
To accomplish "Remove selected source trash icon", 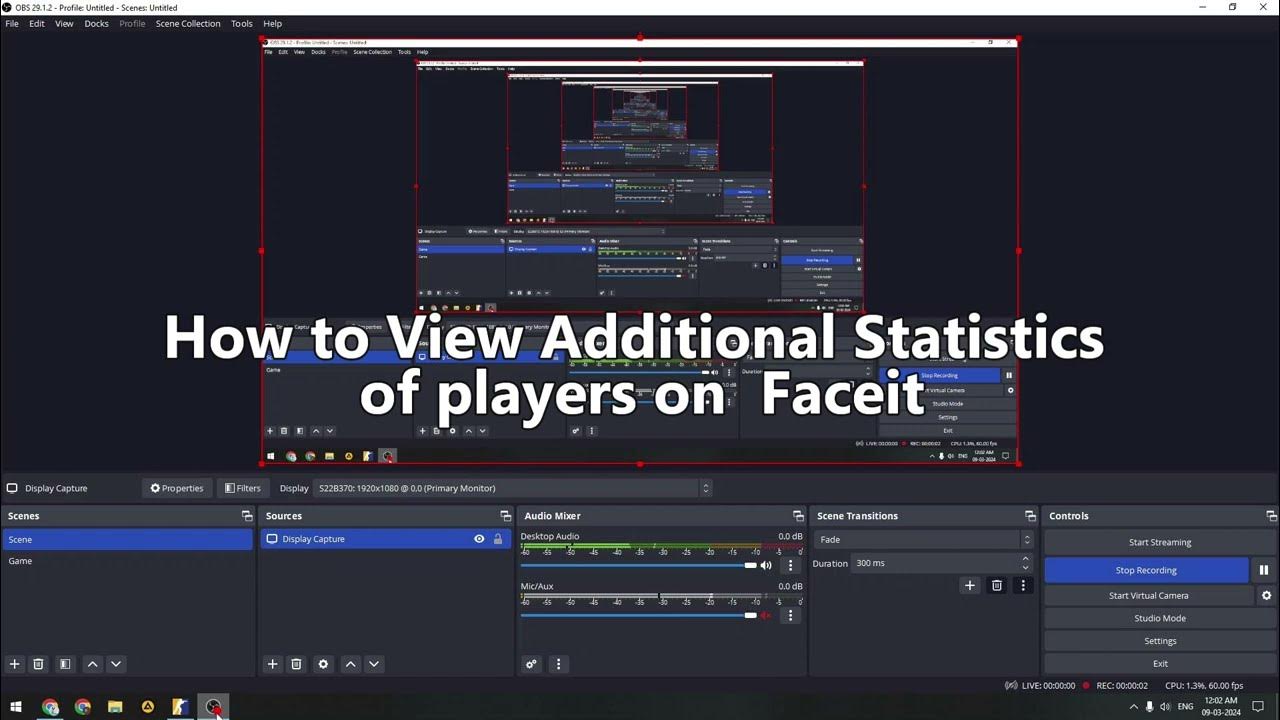I will click(296, 664).
